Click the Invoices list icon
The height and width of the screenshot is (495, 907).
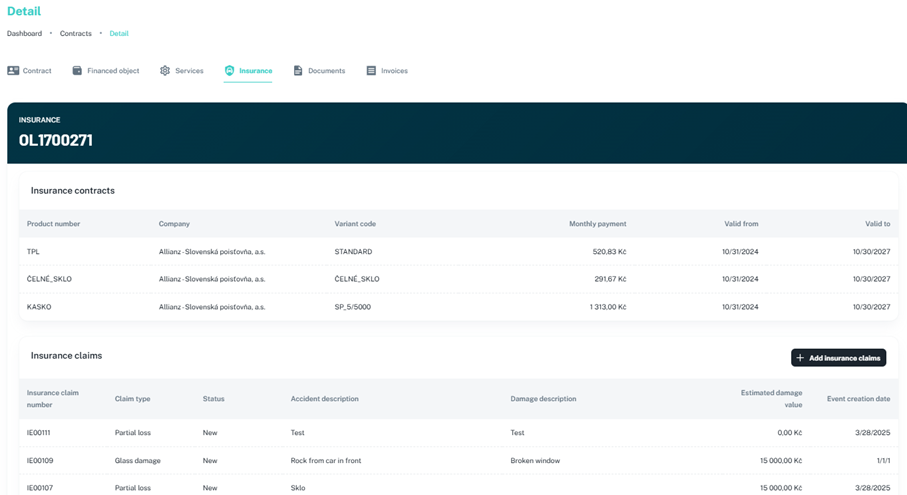click(371, 71)
